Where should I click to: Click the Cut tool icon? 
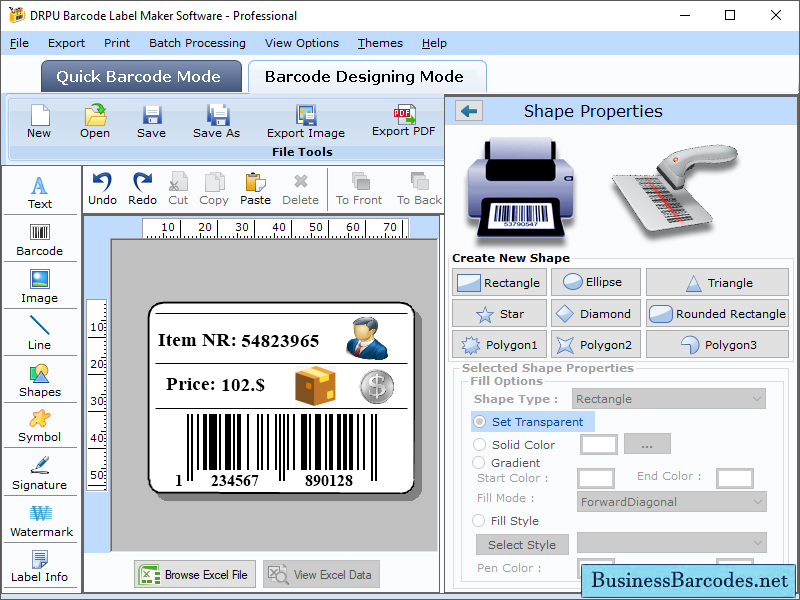click(178, 182)
